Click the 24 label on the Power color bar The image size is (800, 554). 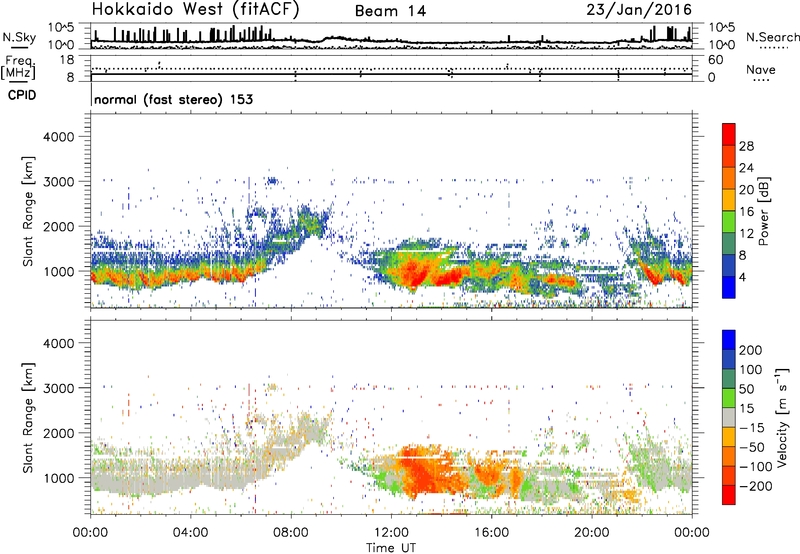[746, 168]
